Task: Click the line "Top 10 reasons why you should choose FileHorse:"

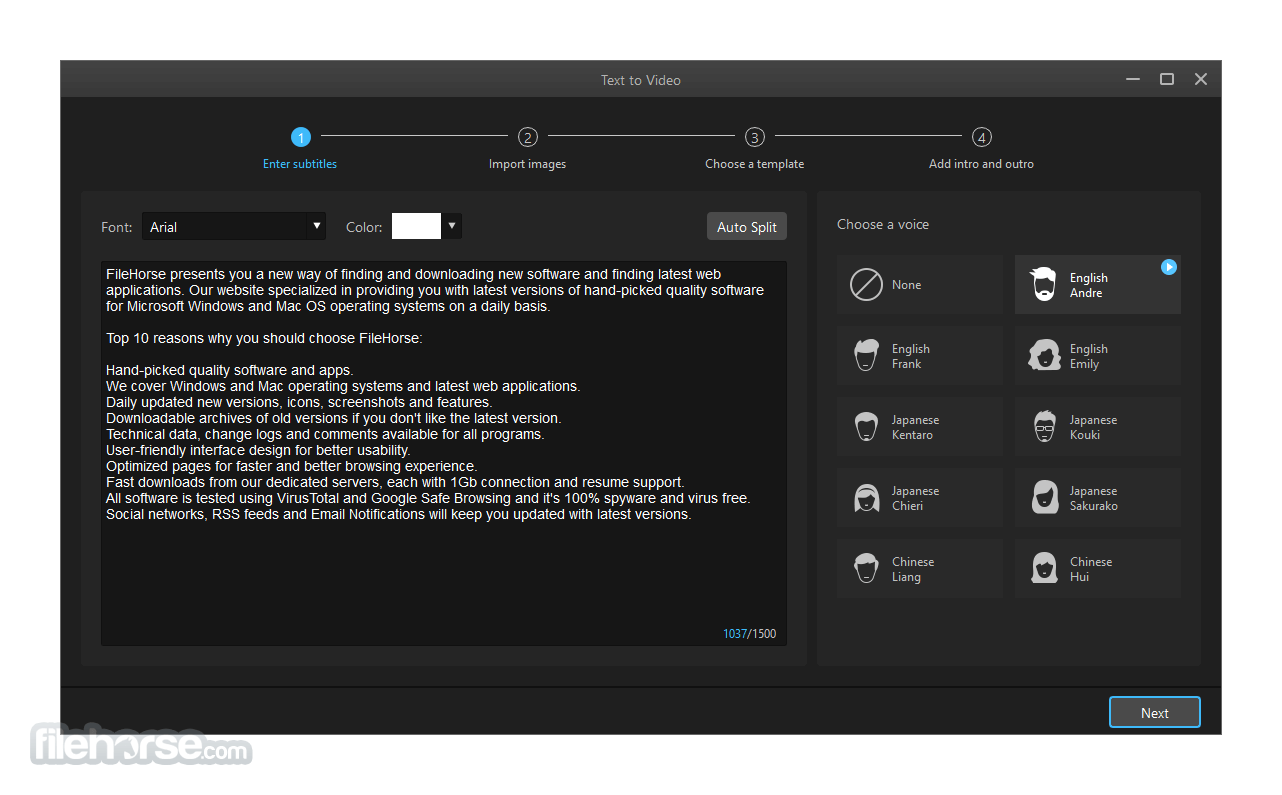Action: click(x=264, y=339)
